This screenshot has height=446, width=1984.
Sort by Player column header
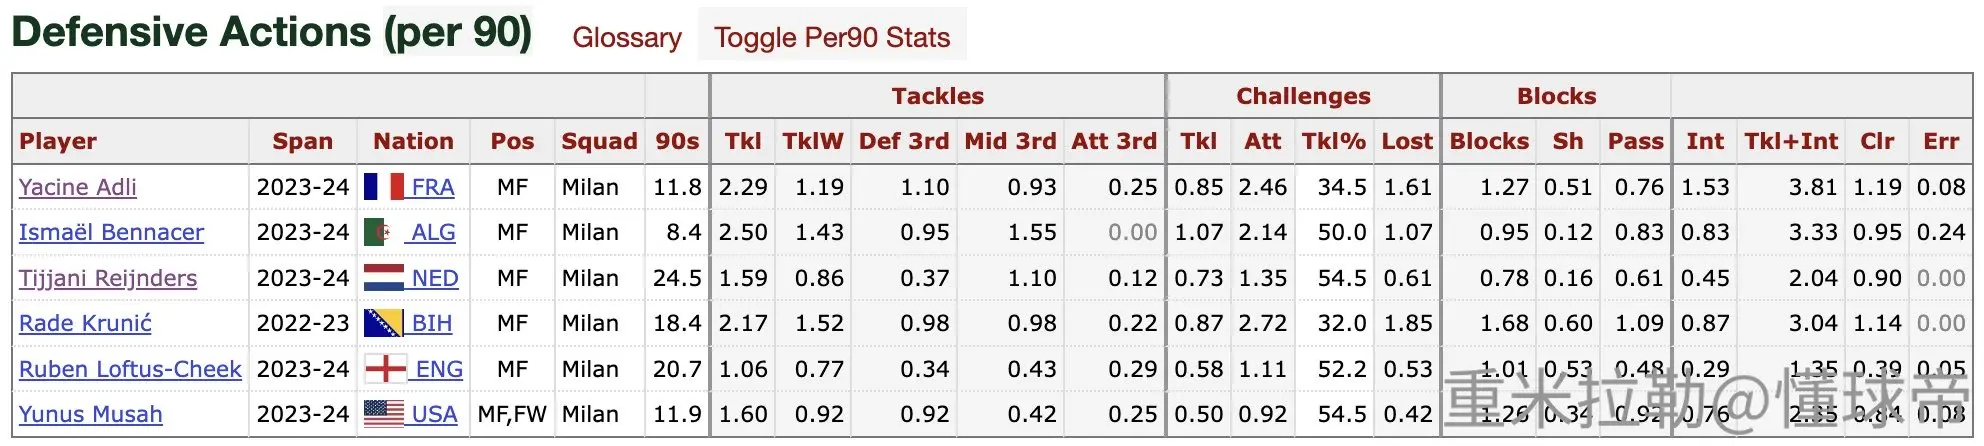coord(58,141)
